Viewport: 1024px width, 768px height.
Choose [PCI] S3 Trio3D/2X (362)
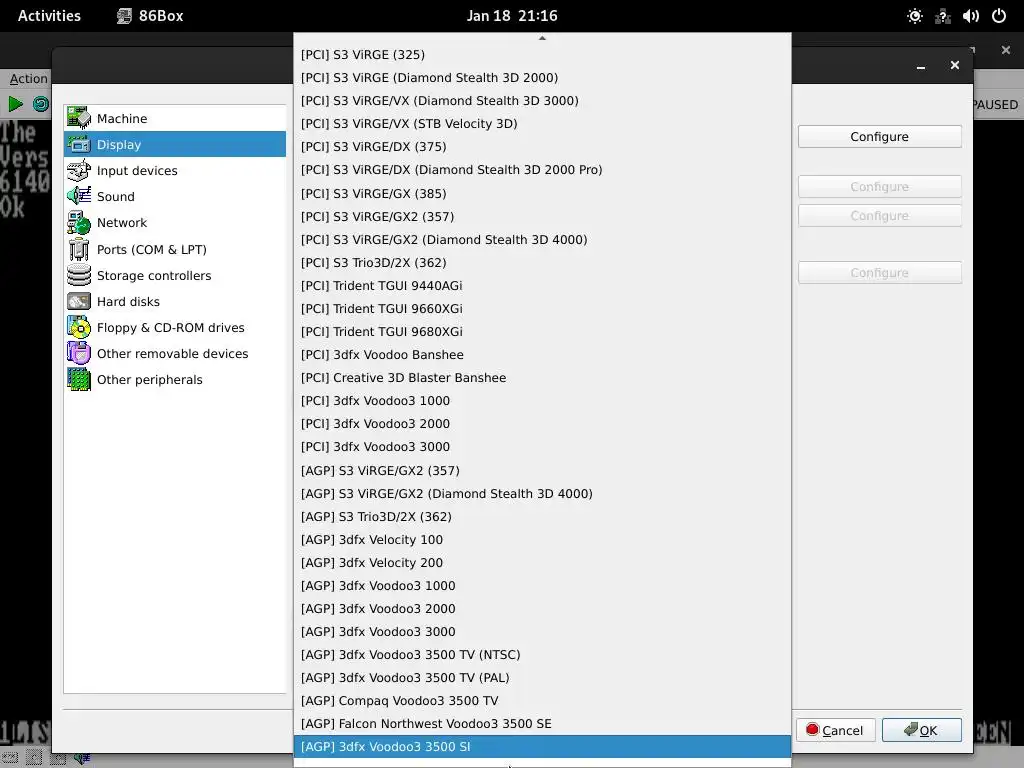pos(542,263)
